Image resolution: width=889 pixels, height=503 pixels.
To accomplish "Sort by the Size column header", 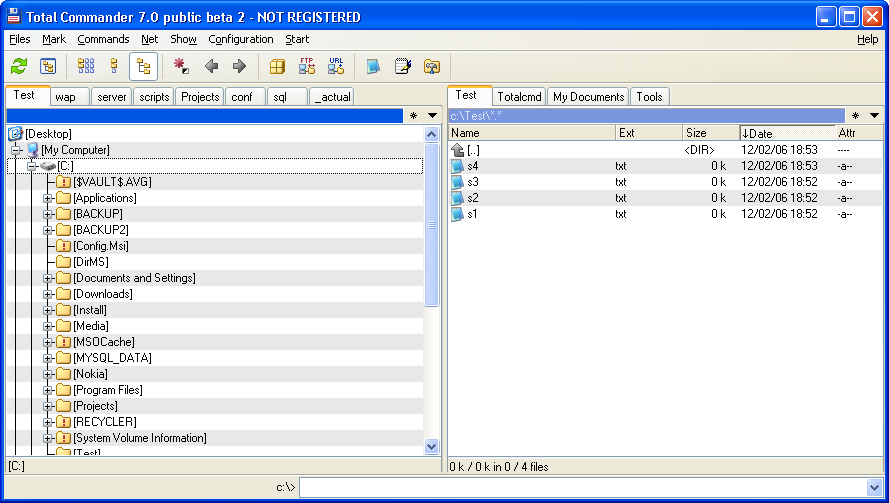I will click(x=710, y=133).
